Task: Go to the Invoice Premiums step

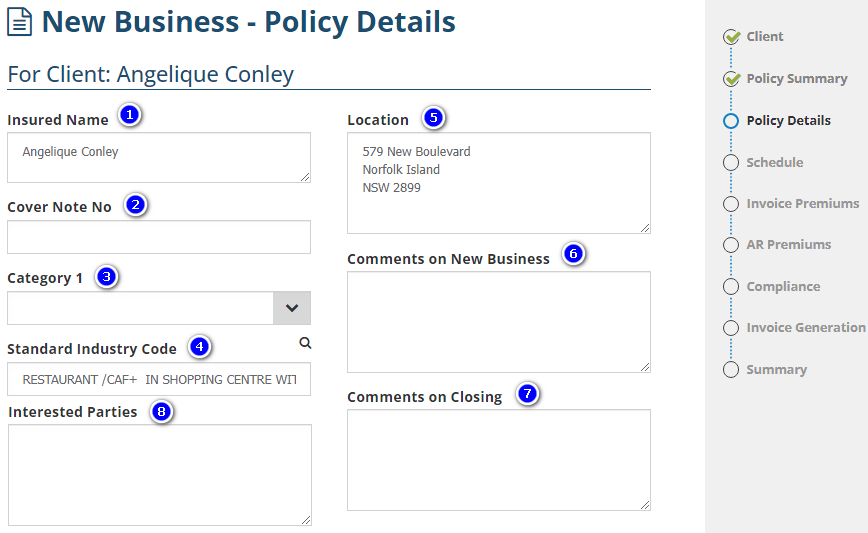Action: [x=802, y=204]
